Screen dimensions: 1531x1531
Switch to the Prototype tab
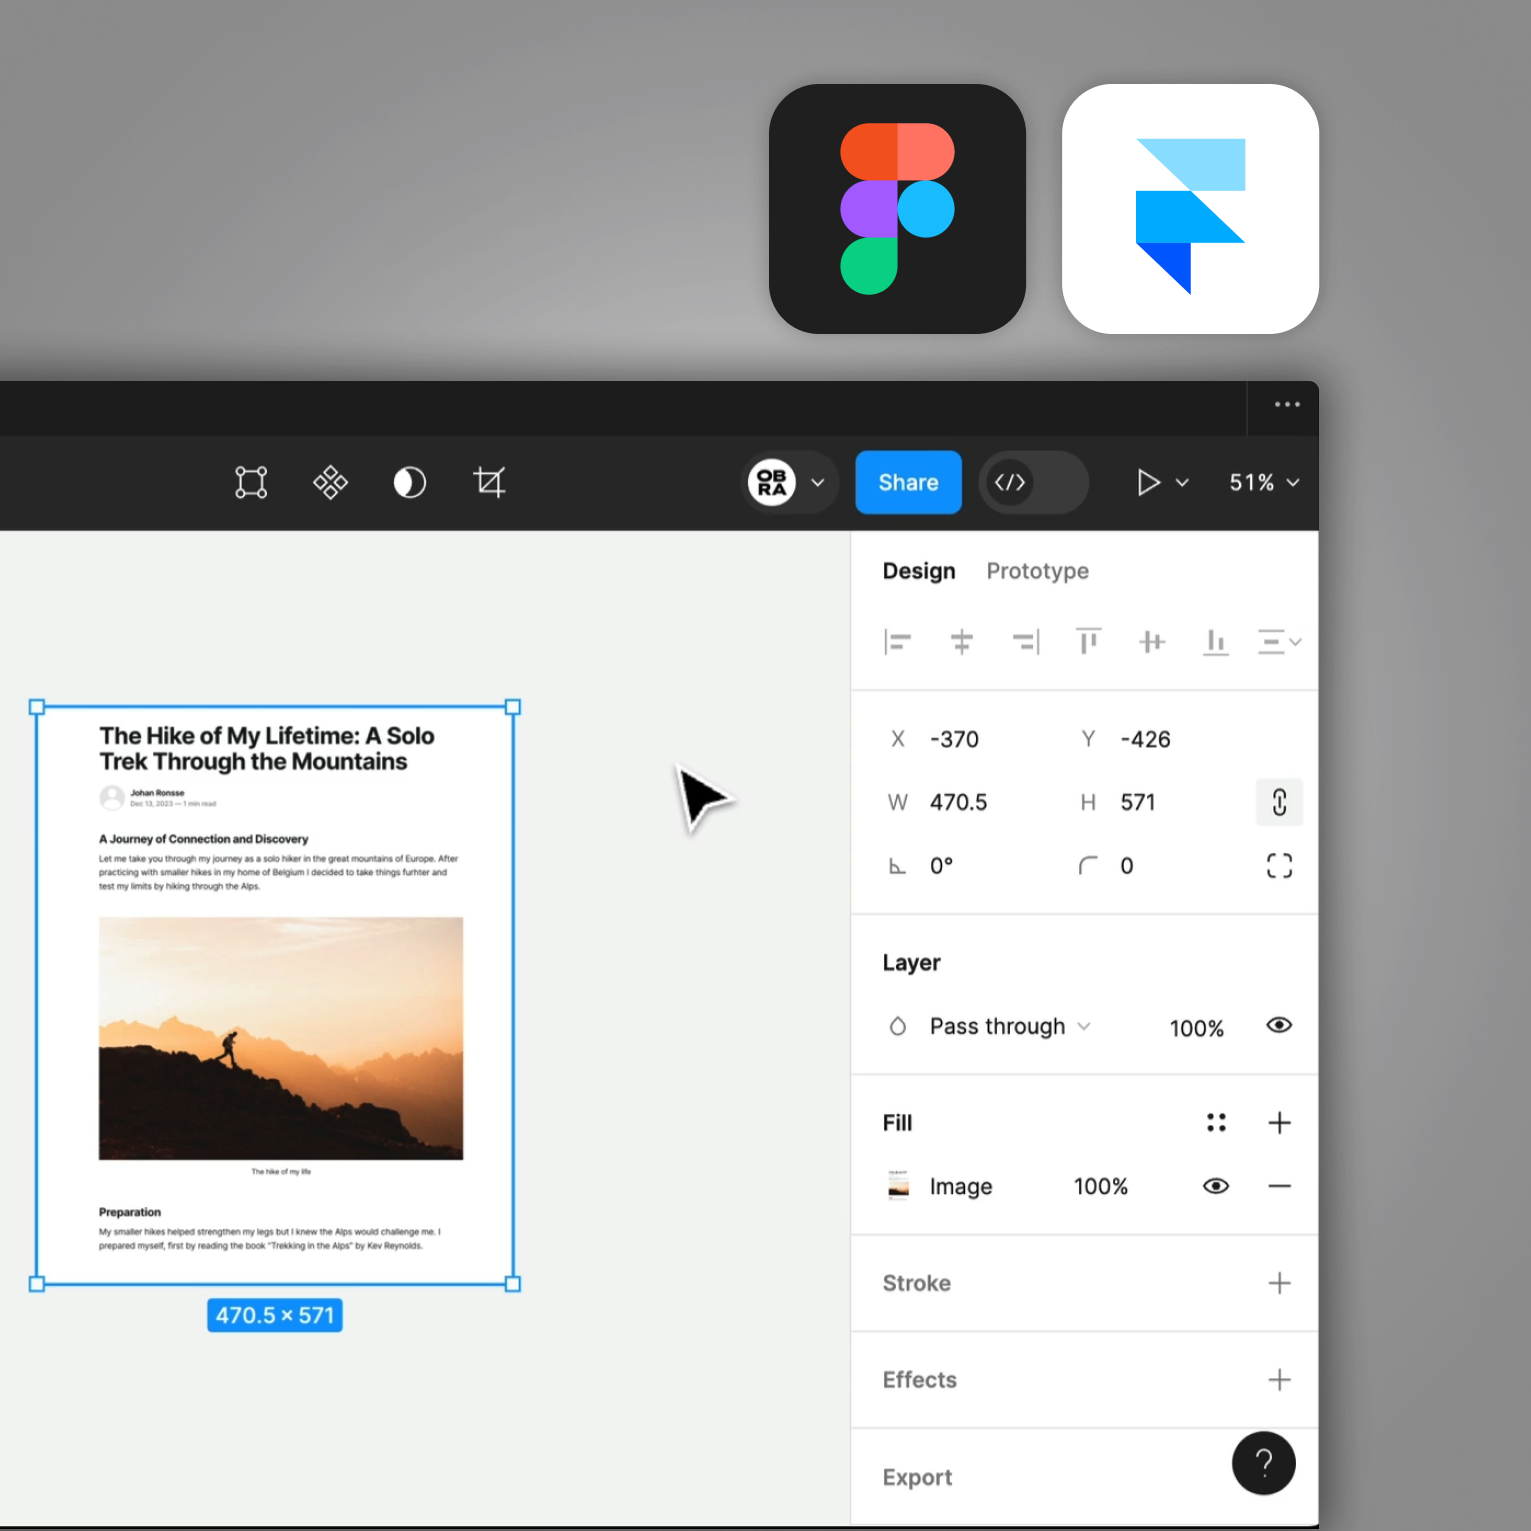[1037, 571]
